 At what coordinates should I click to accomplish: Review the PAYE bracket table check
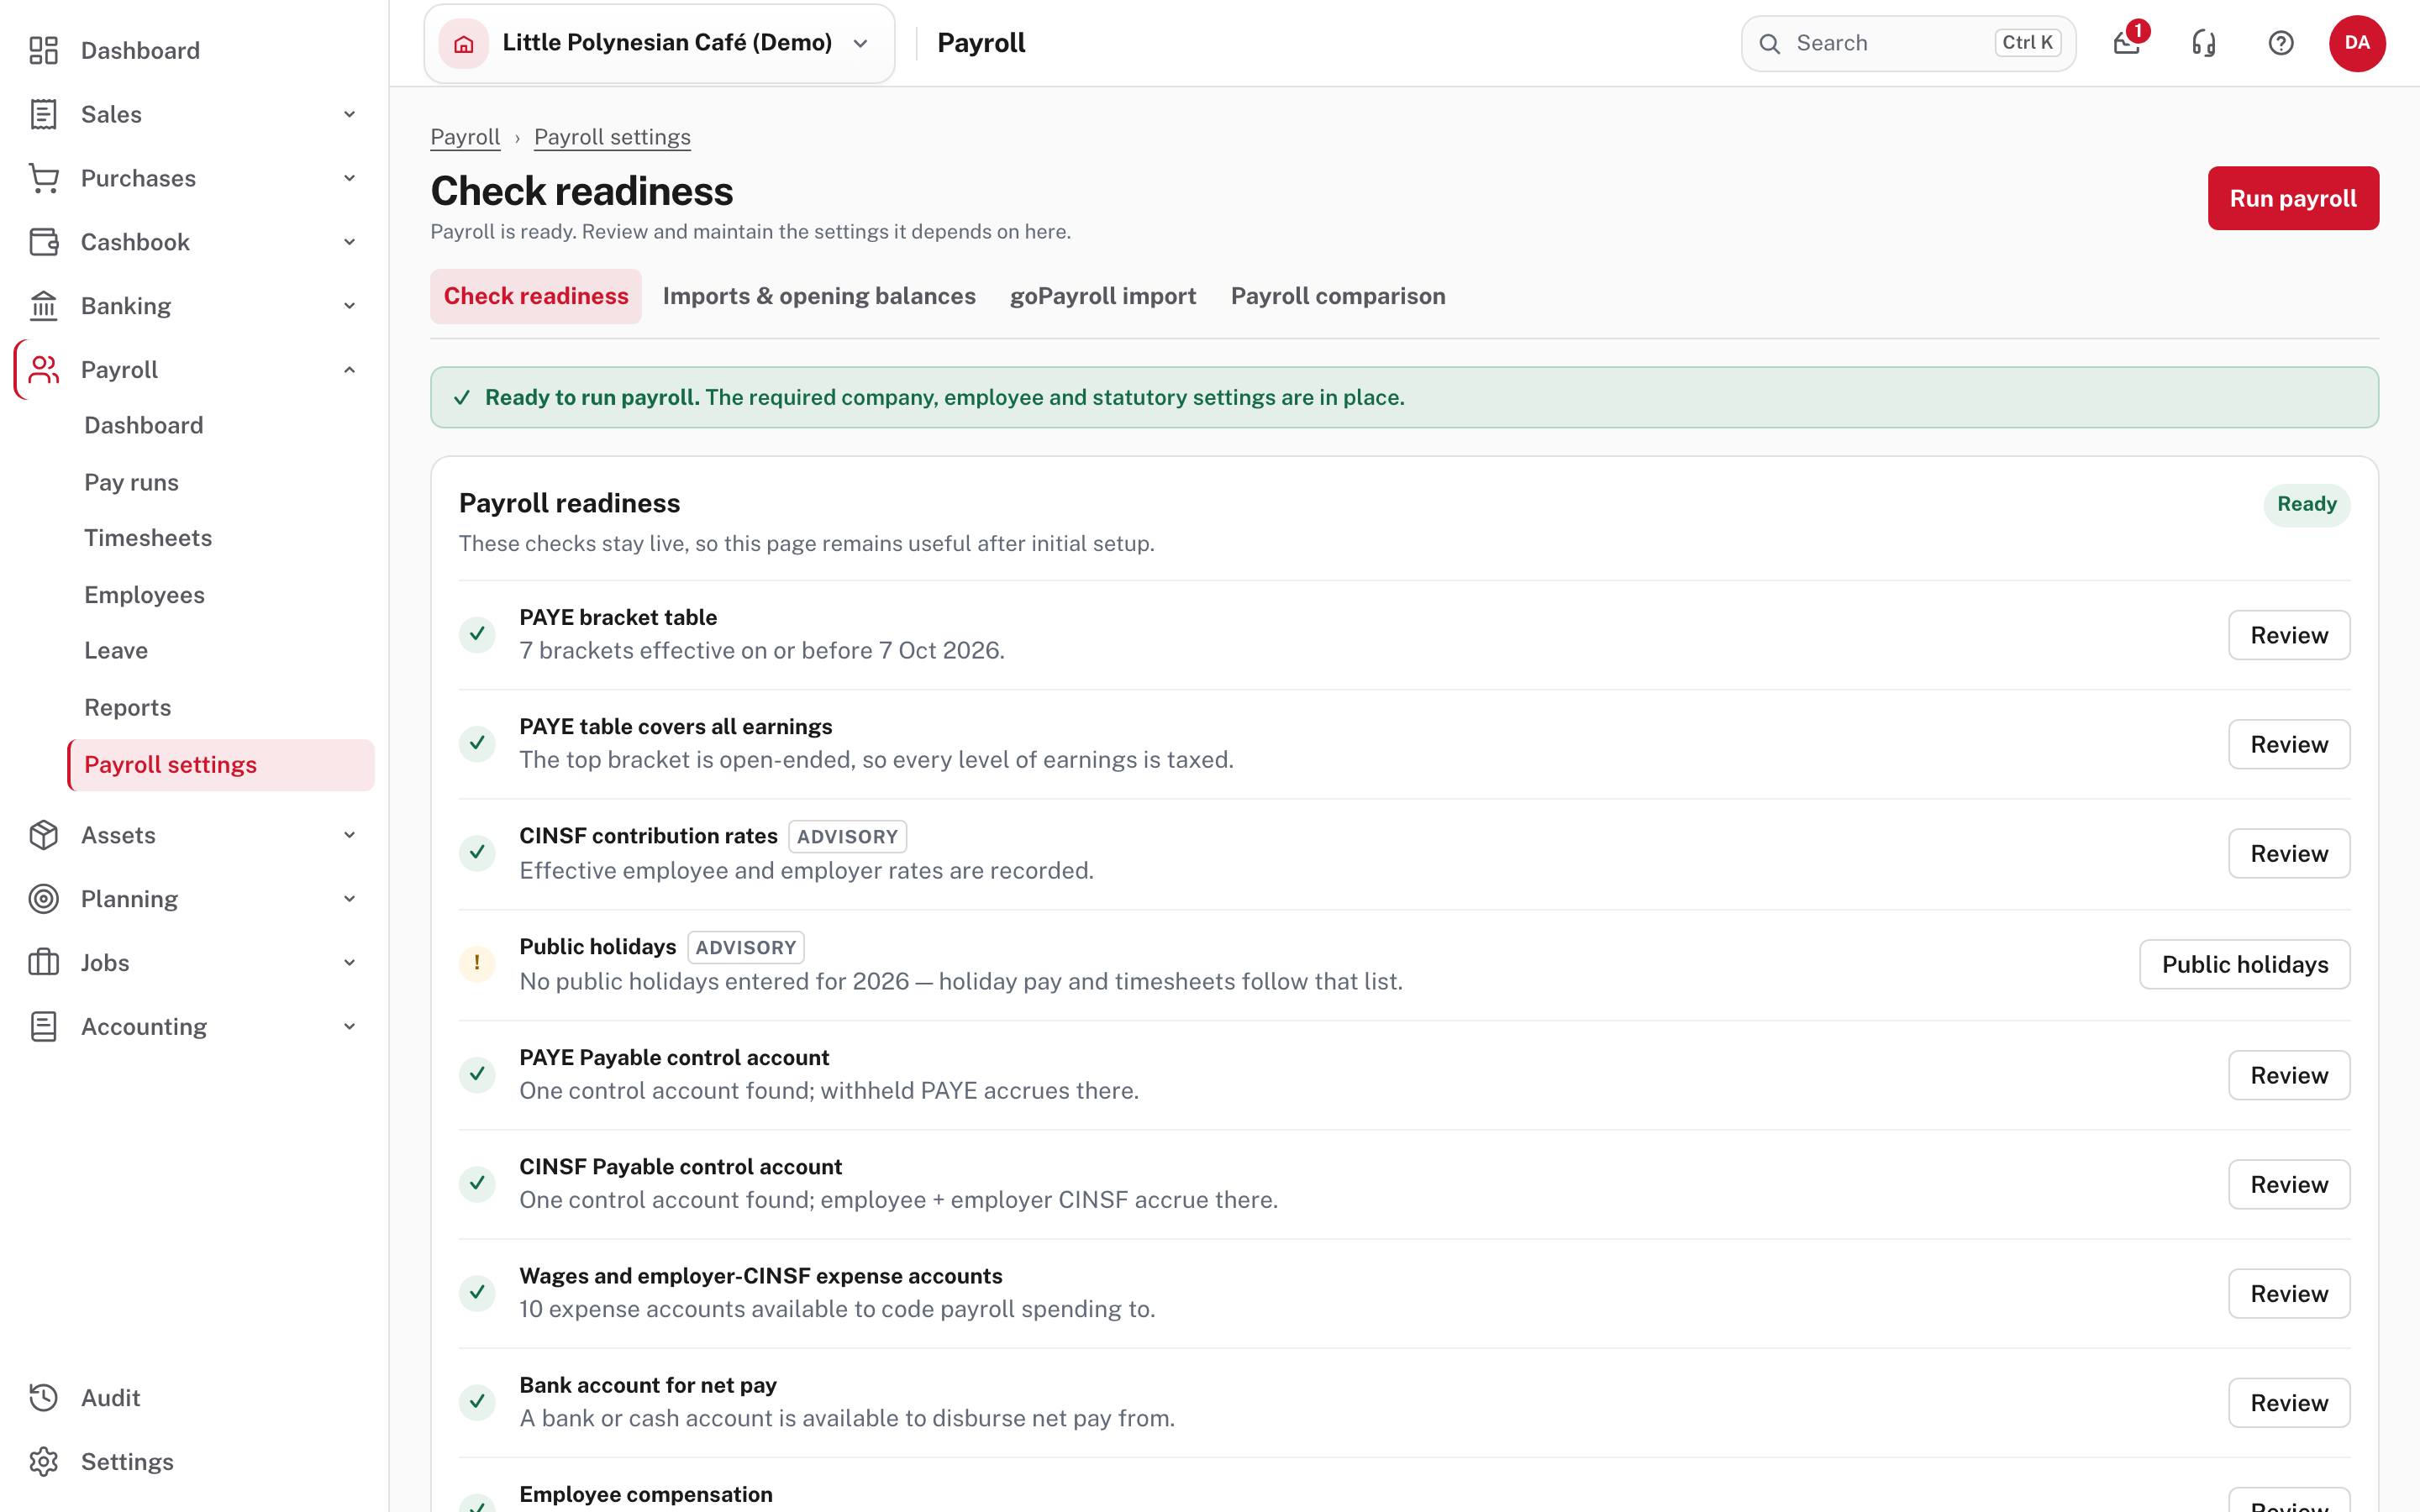tap(2289, 635)
